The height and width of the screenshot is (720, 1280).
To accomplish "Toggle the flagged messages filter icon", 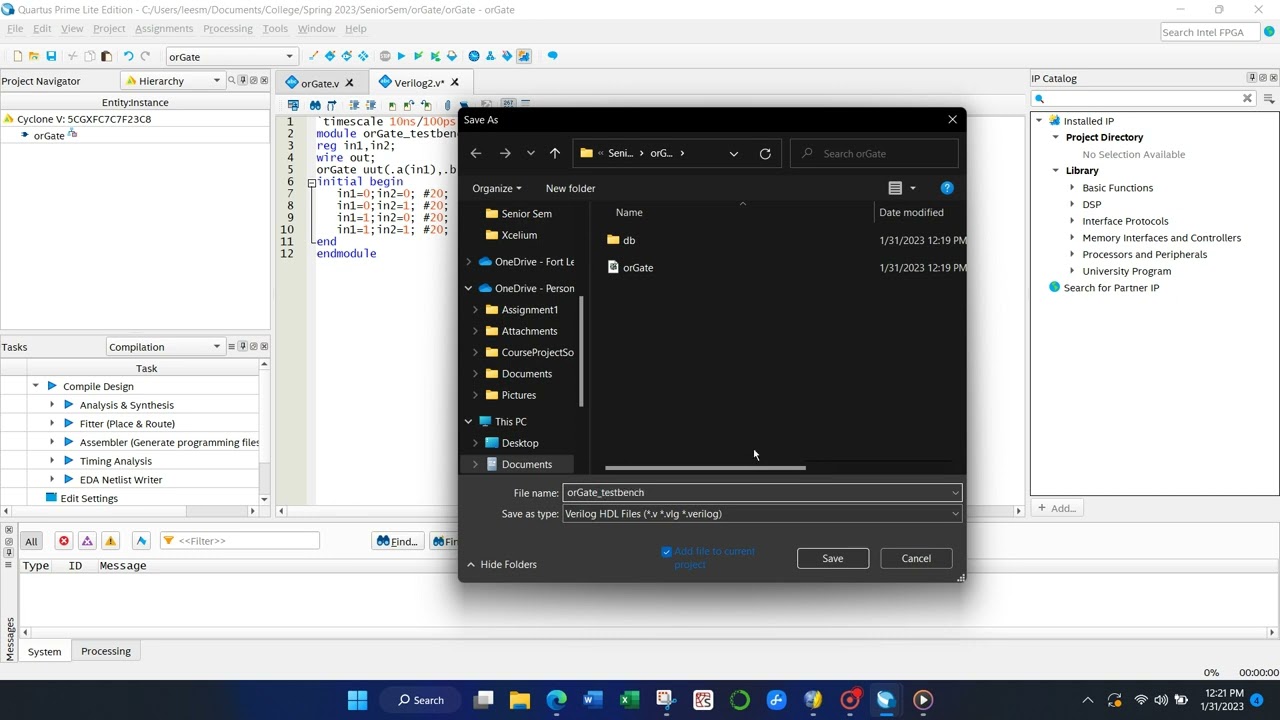I will click(141, 541).
